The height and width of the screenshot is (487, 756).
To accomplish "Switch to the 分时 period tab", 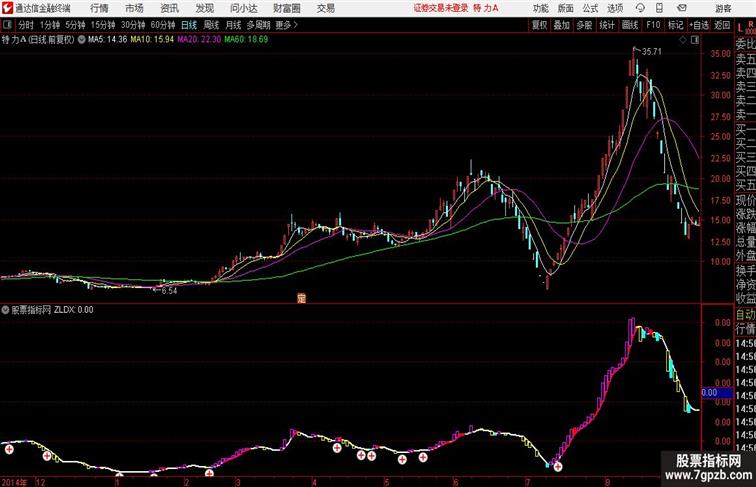I will (x=26, y=25).
